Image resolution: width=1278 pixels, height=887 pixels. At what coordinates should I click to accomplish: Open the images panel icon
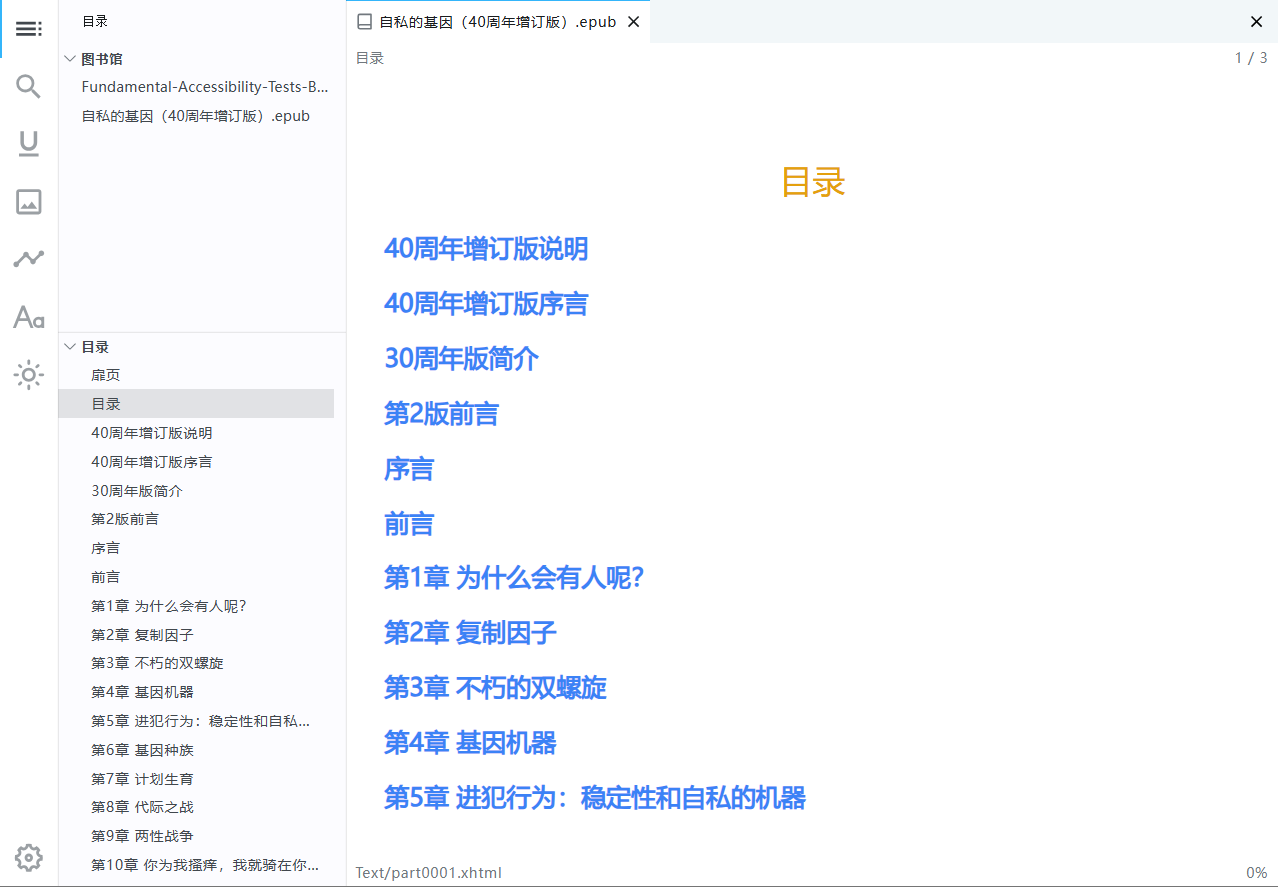29,202
